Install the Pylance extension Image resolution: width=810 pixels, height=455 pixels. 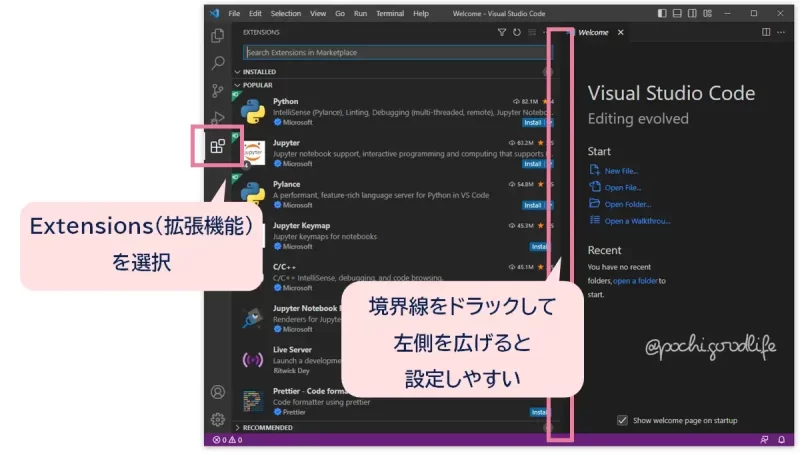tap(532, 205)
